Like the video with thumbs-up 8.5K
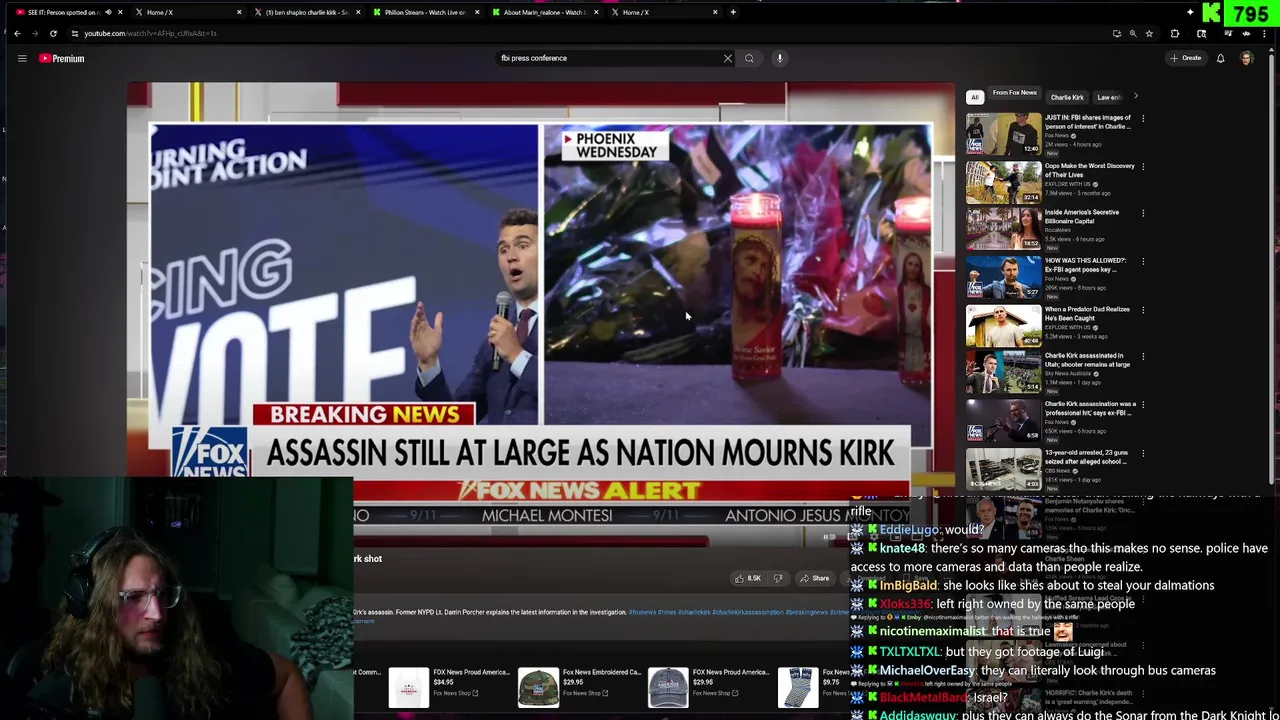The image size is (1280, 720). point(747,578)
